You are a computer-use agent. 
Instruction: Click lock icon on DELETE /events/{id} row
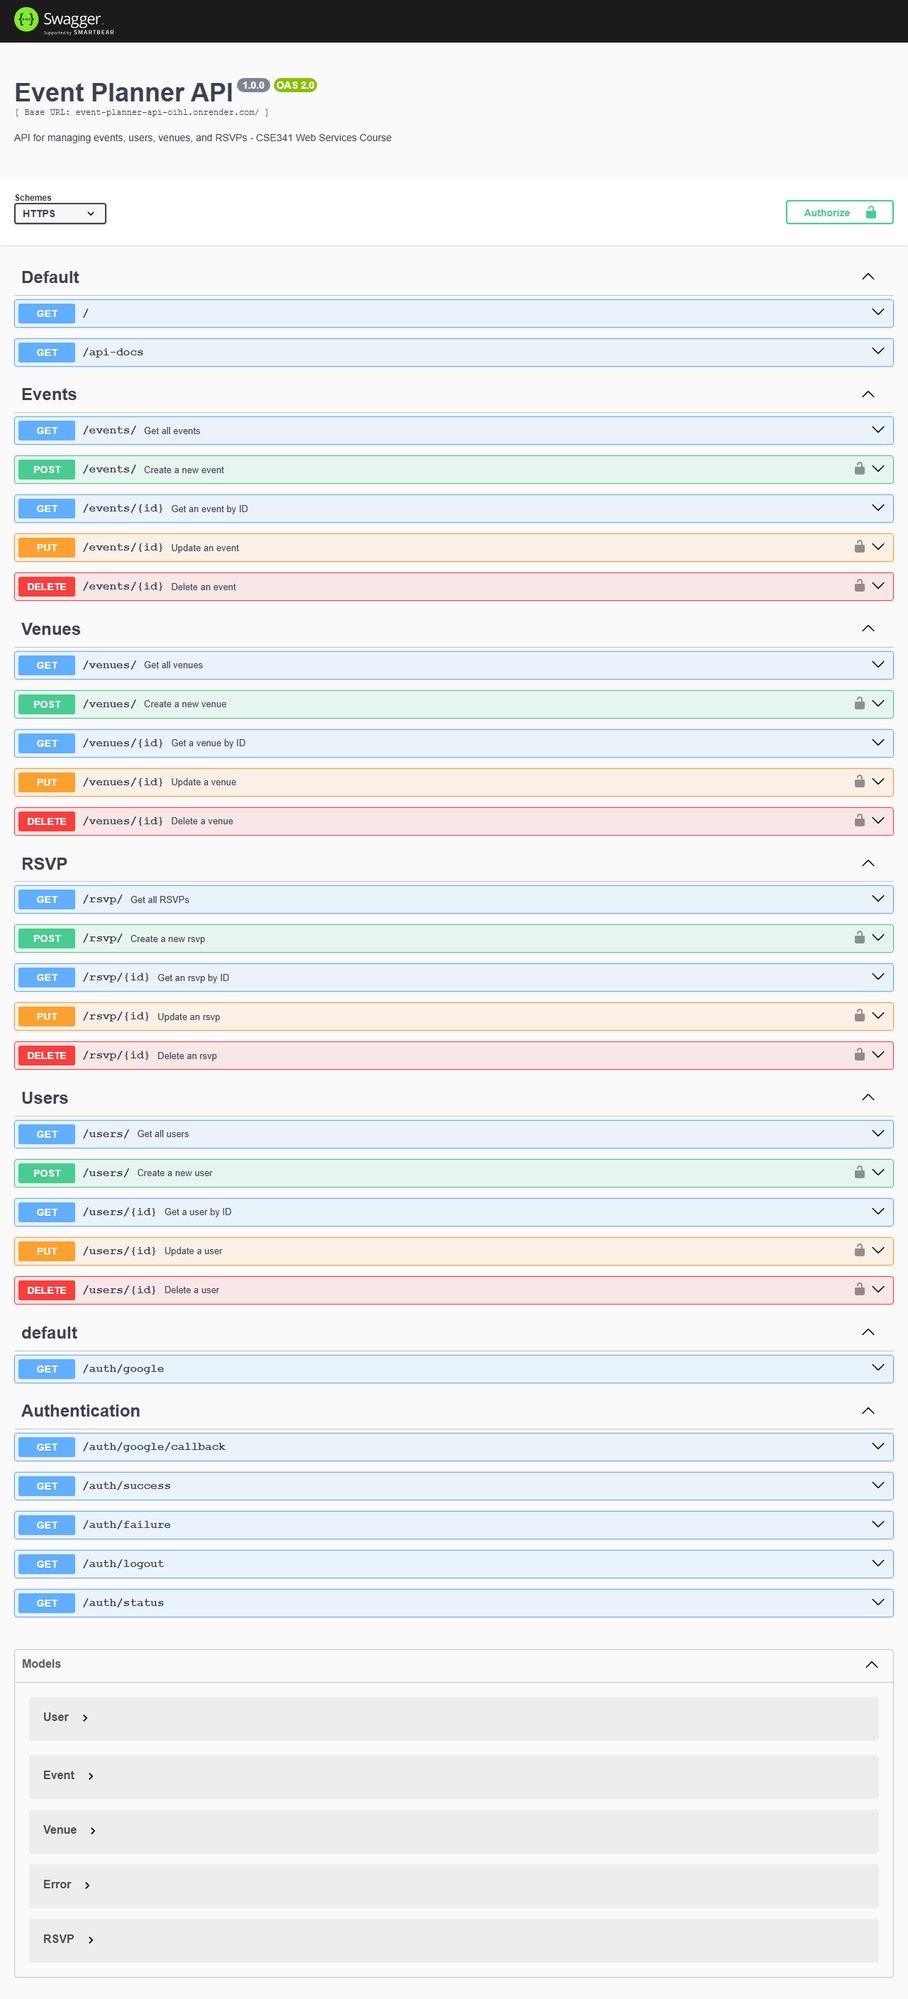click(859, 586)
